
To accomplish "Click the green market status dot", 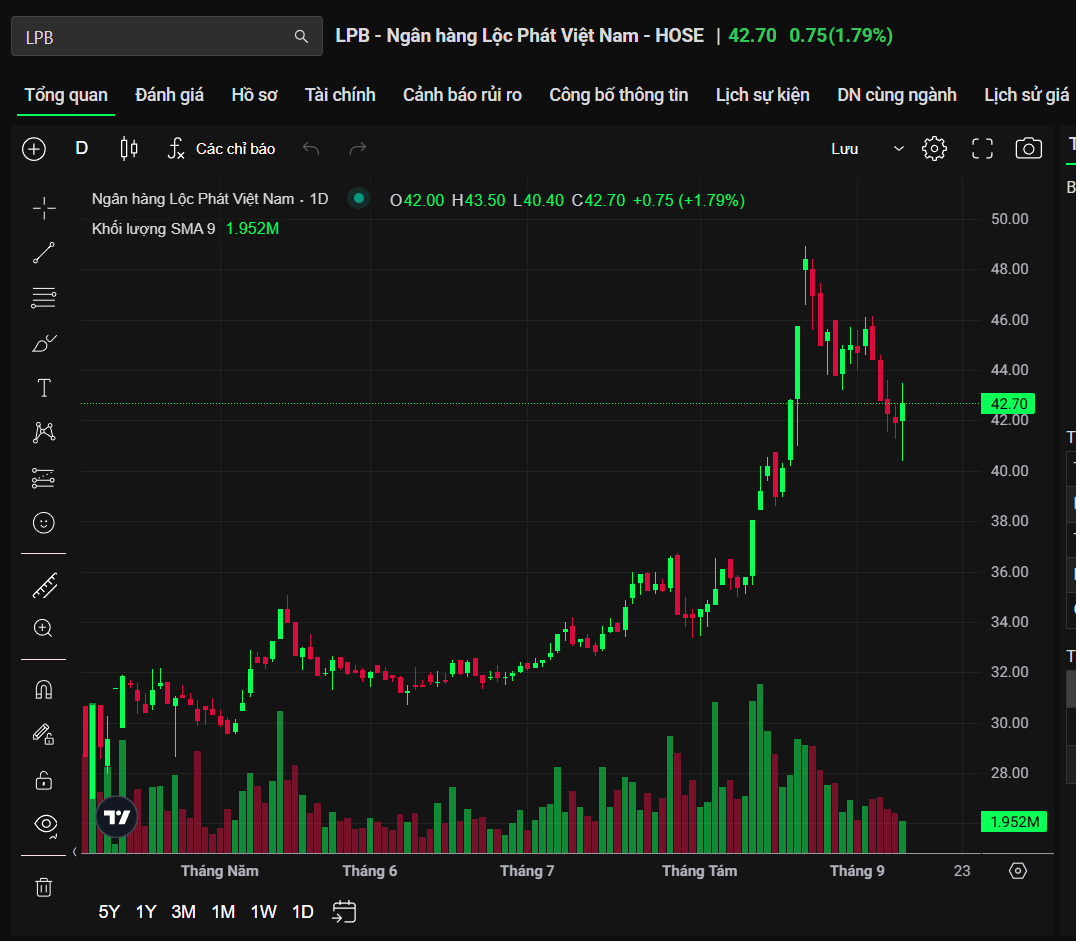I will (x=358, y=198).
